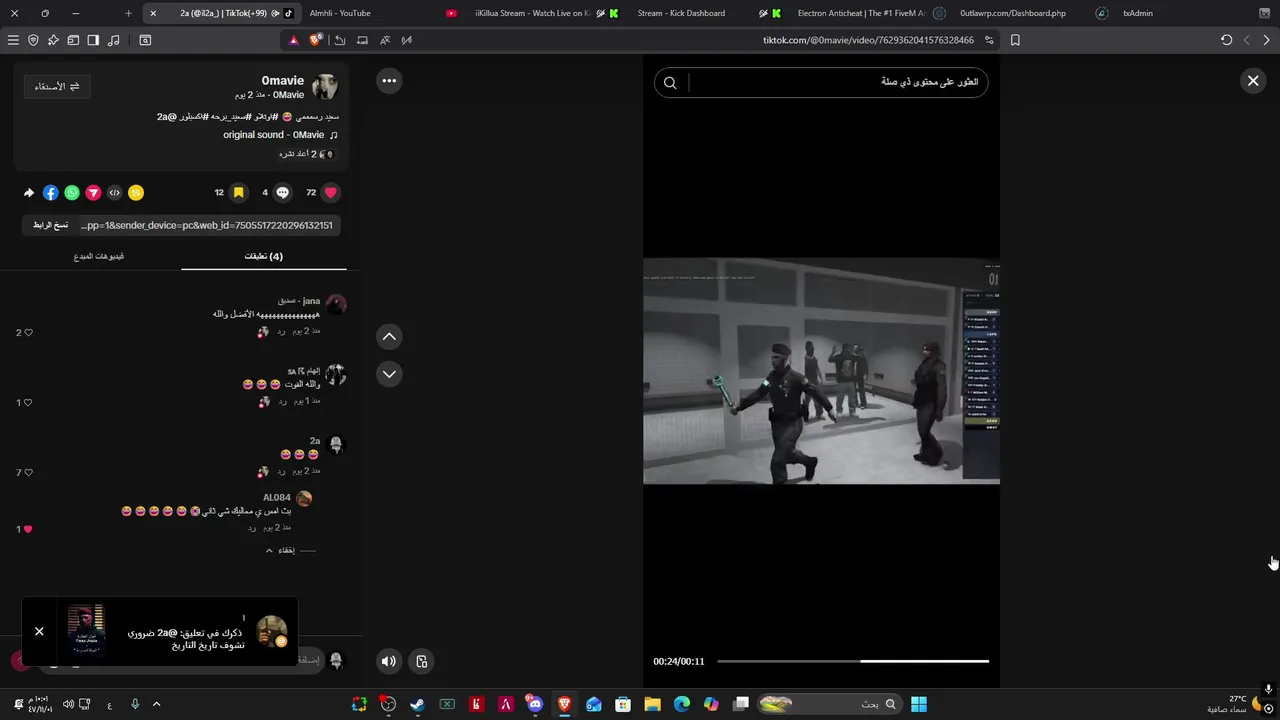Image resolution: width=1280 pixels, height=720 pixels.
Task: Toggle the auto-scroll icon beside the speaker
Action: [x=422, y=661]
